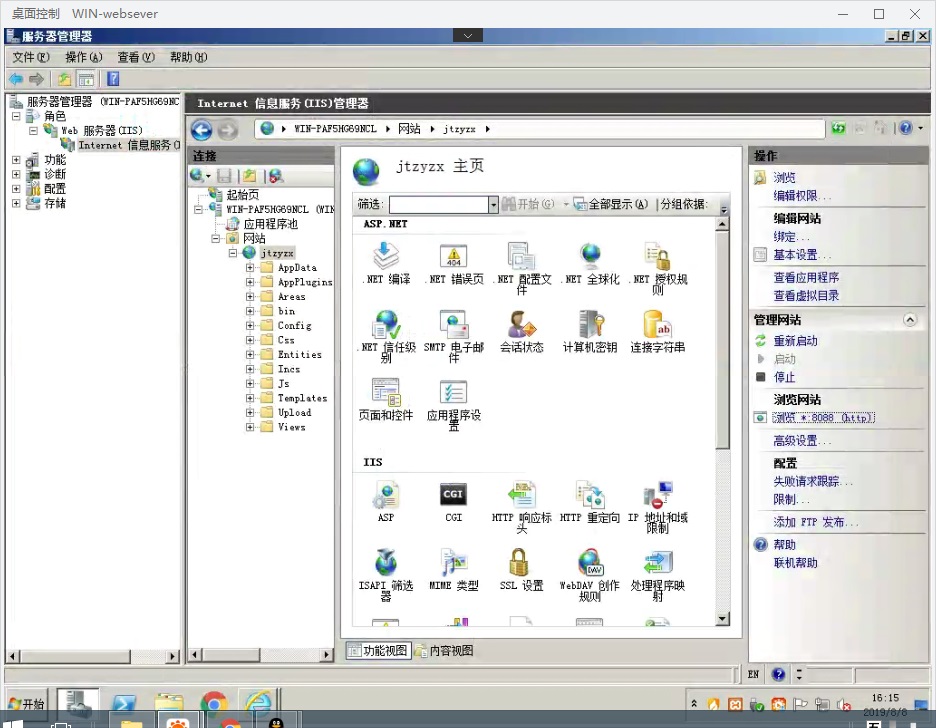Open the HTTP 重定向 icon
The image size is (936, 728).
coord(590,495)
